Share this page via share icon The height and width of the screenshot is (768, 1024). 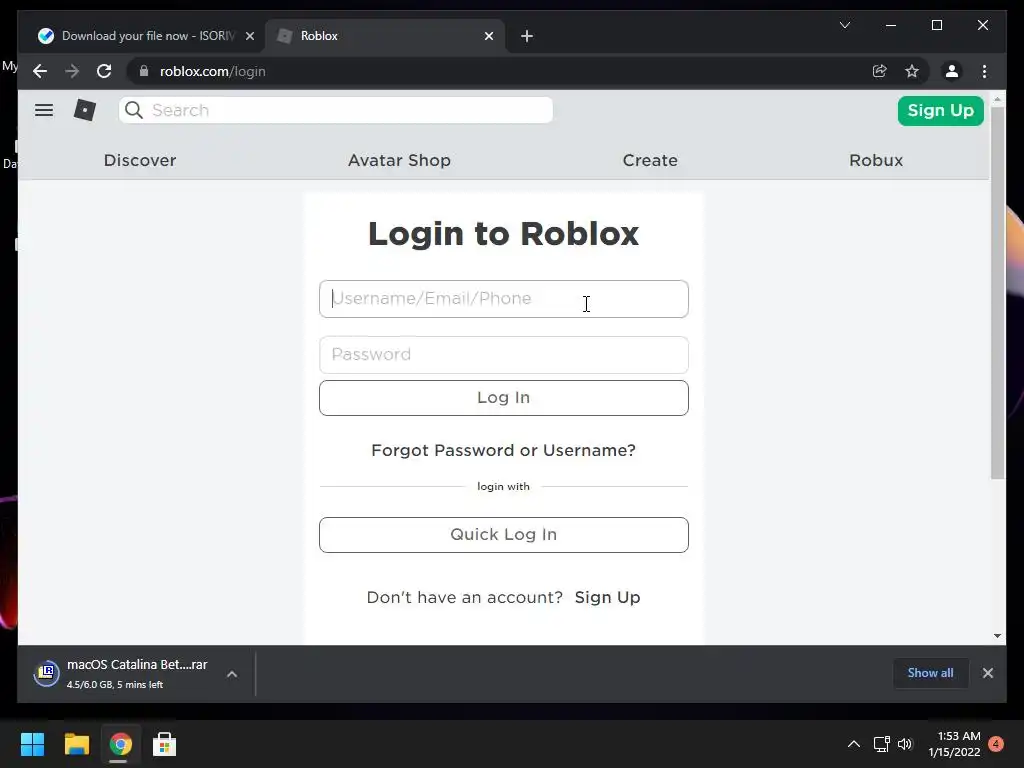[x=880, y=71]
